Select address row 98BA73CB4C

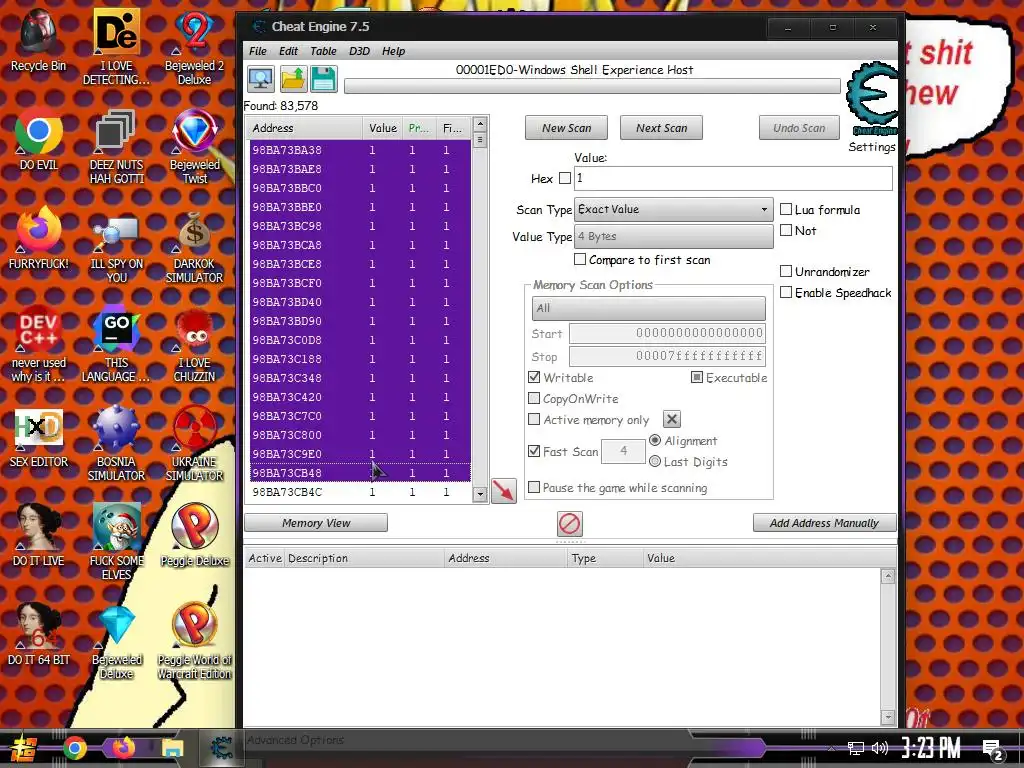(360, 492)
